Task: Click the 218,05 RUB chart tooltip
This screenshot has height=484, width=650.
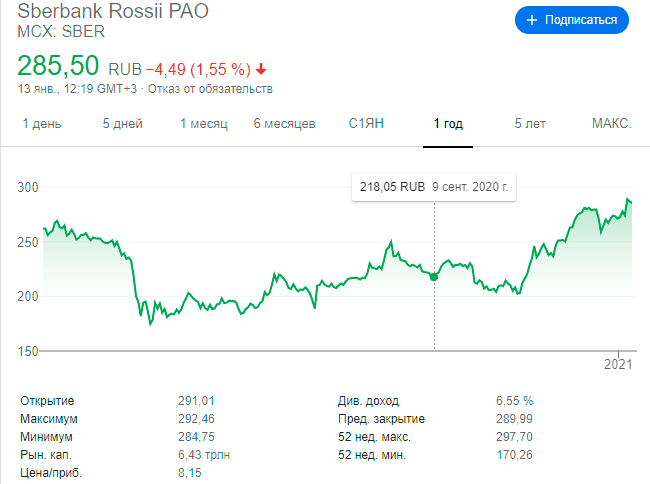Action: point(434,187)
